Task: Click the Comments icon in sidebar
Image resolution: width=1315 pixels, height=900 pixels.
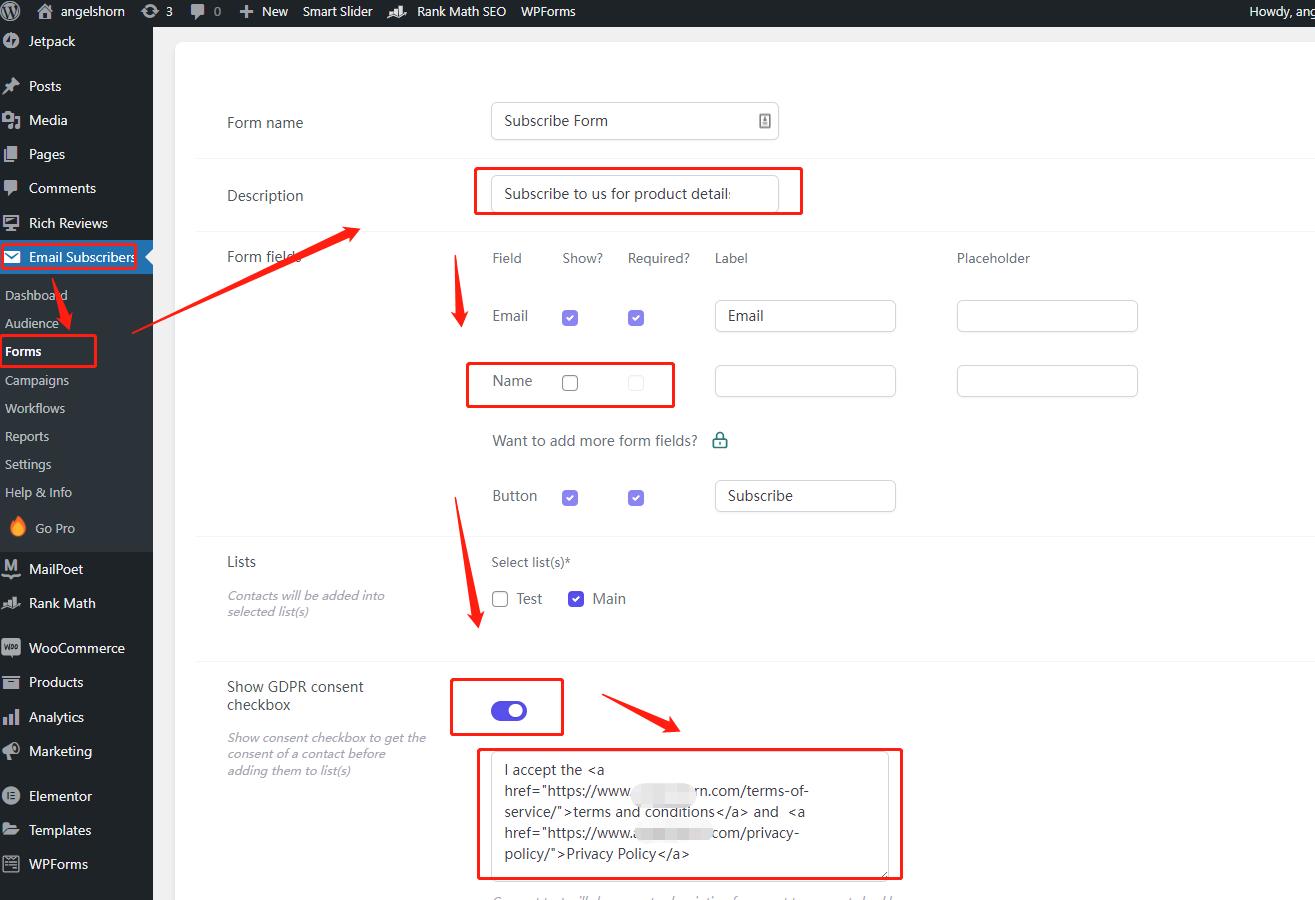Action: coord(11,188)
